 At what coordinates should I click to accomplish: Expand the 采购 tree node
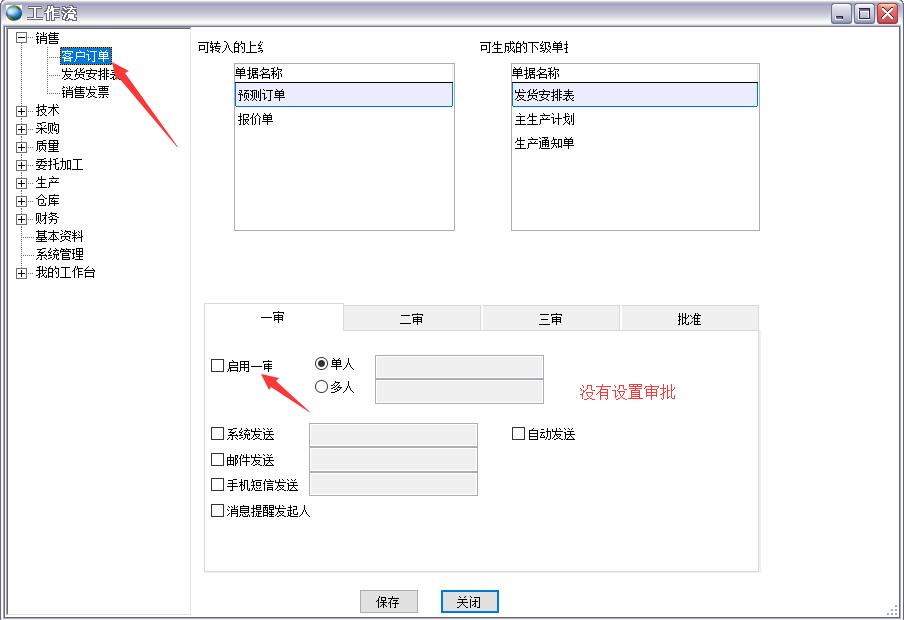click(x=21, y=129)
